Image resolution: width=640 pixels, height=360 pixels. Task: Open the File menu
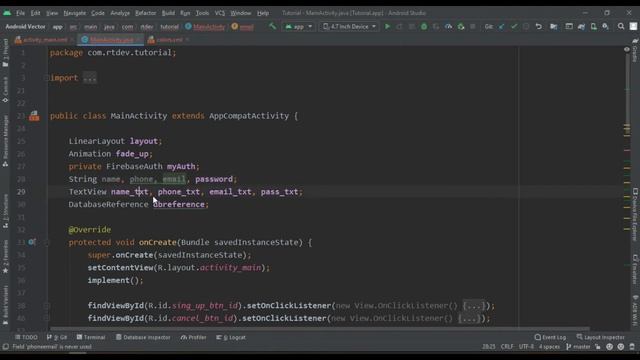point(20,13)
